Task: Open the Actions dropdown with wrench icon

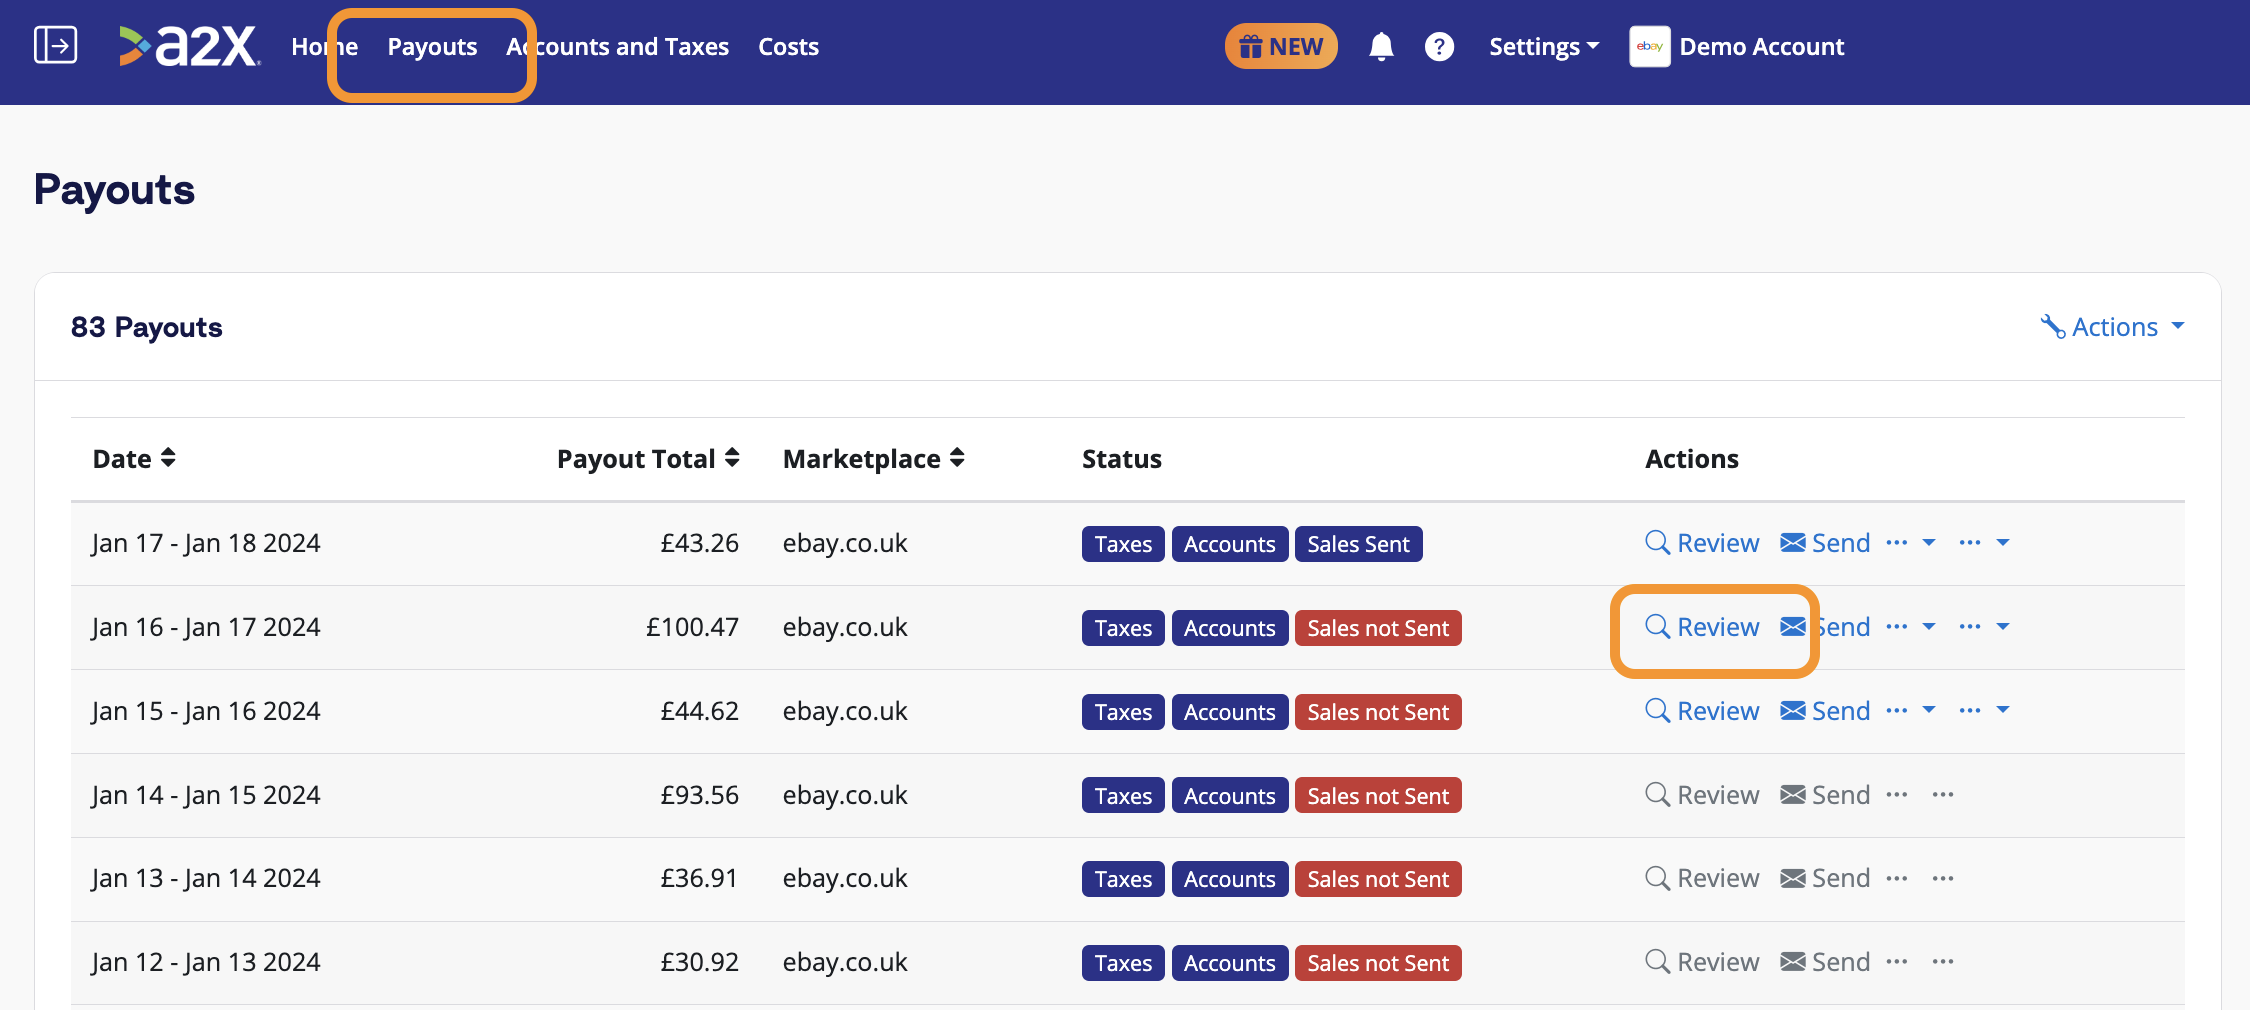Action: point(2112,327)
